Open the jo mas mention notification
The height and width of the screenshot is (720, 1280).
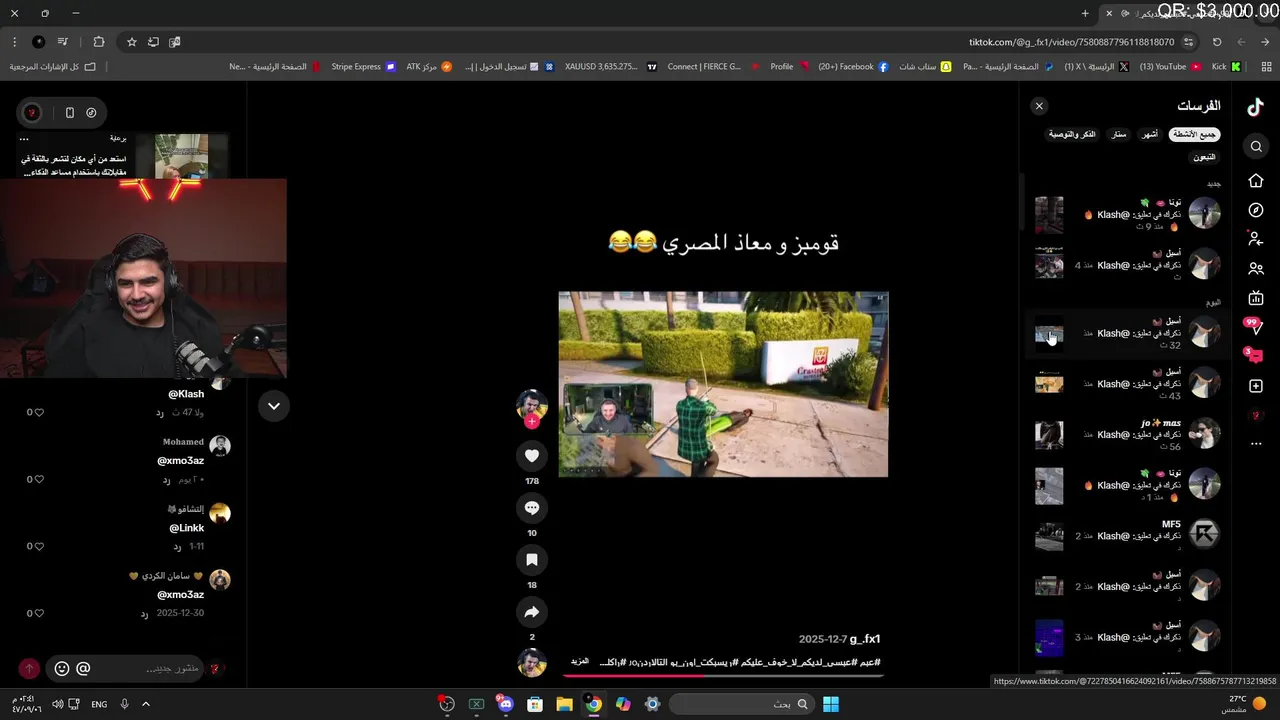[x=1128, y=434]
